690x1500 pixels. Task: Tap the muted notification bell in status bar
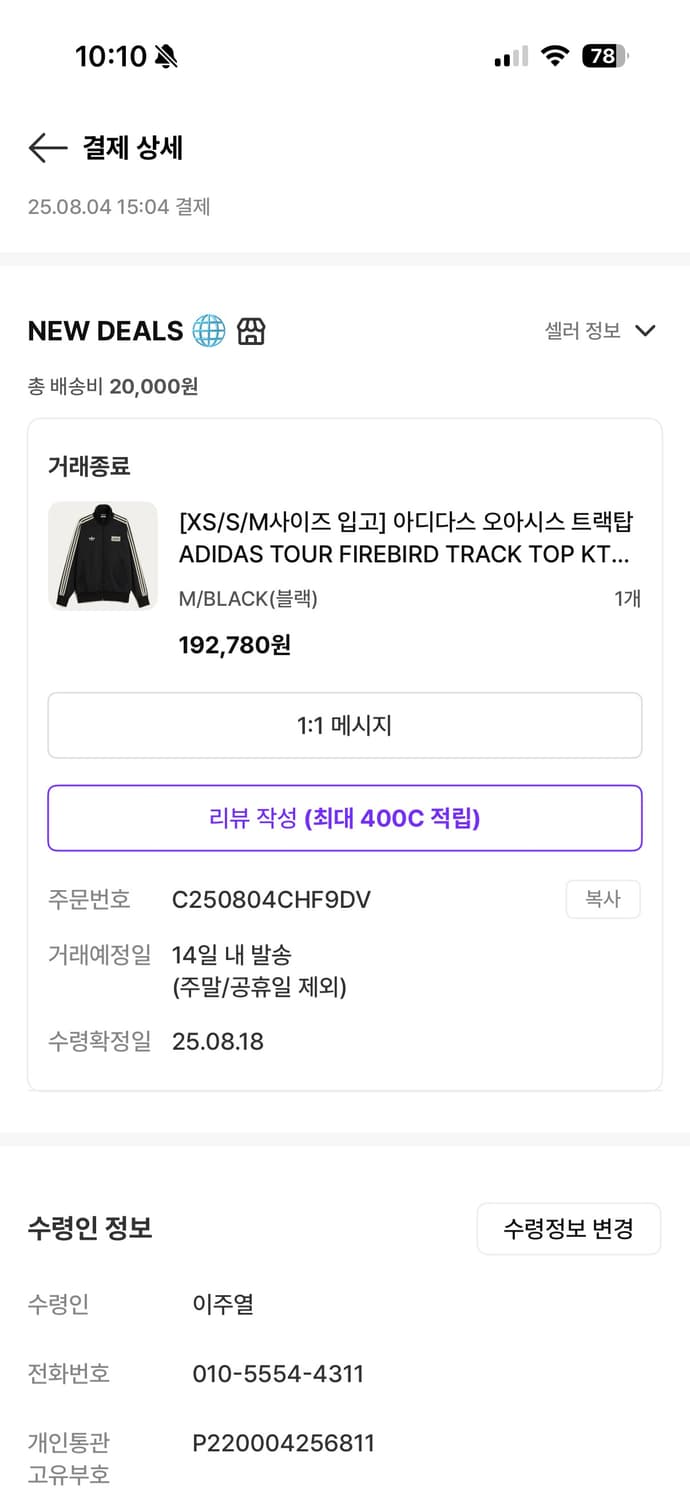pyautogui.click(x=163, y=57)
